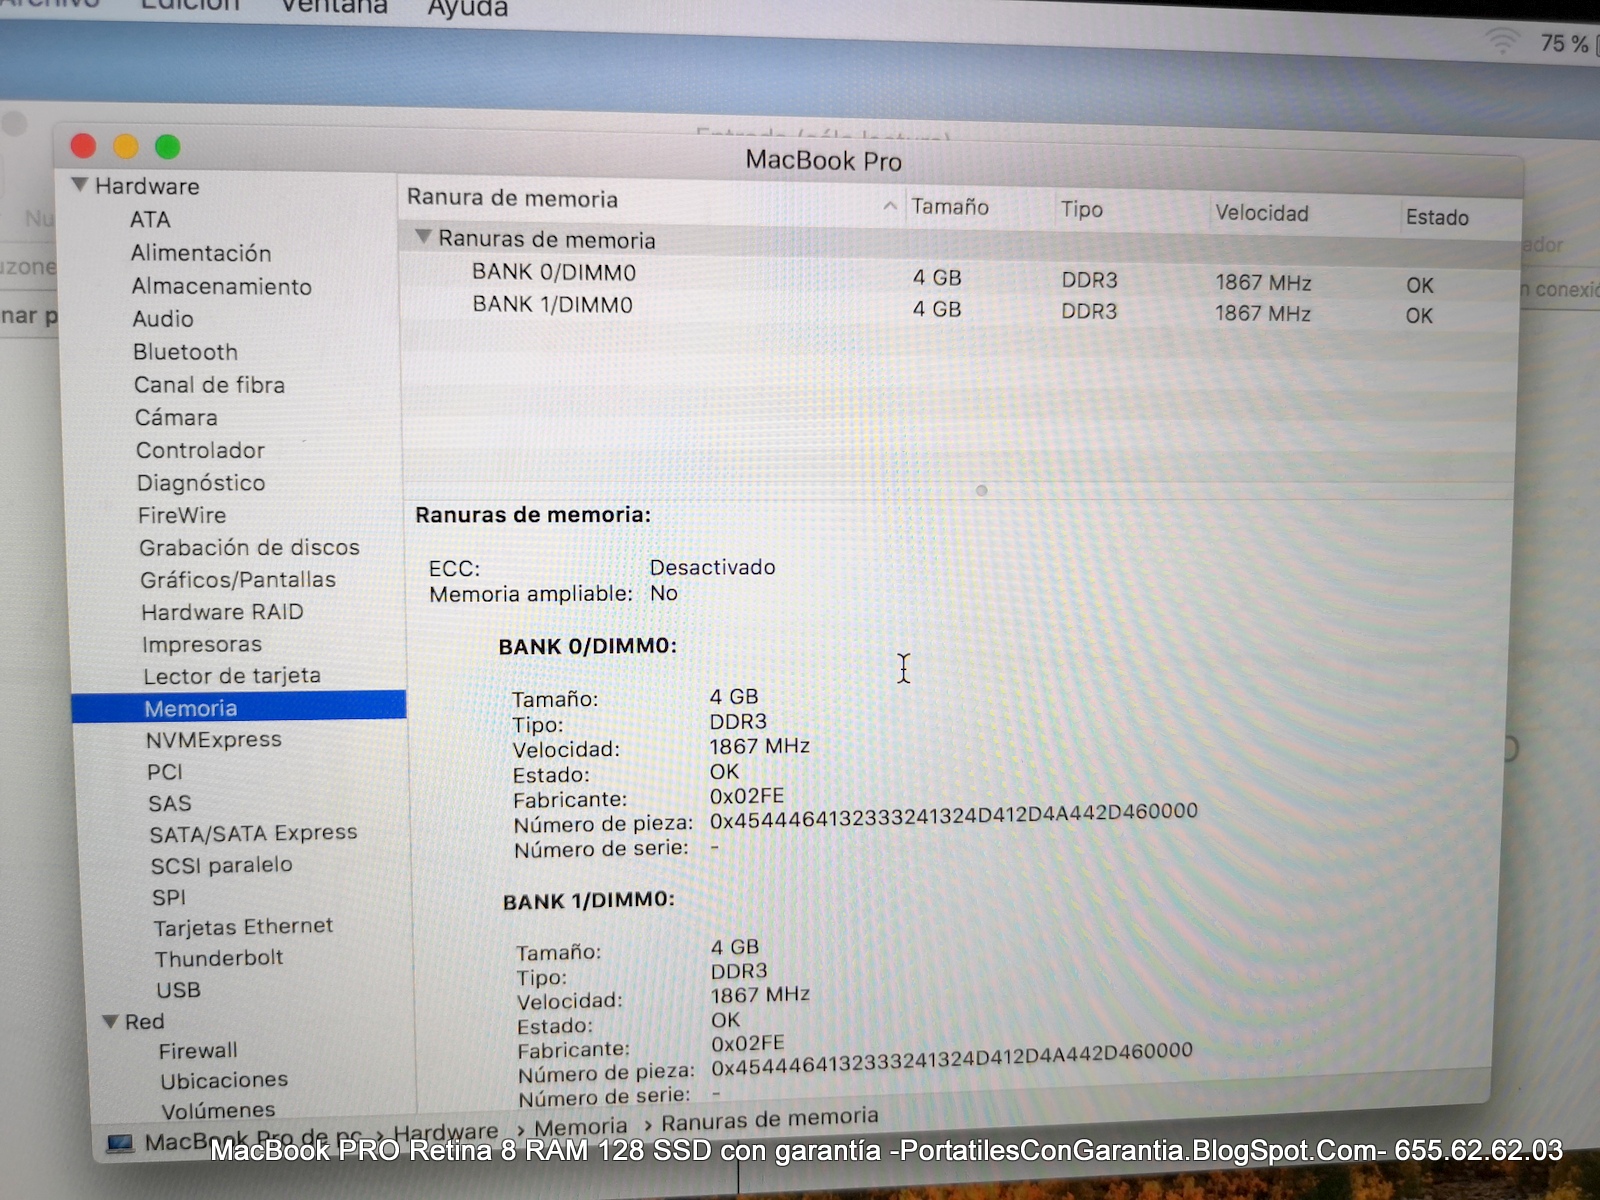The height and width of the screenshot is (1200, 1600).
Task: Collapse the Red section triangle
Action: (x=111, y=1021)
